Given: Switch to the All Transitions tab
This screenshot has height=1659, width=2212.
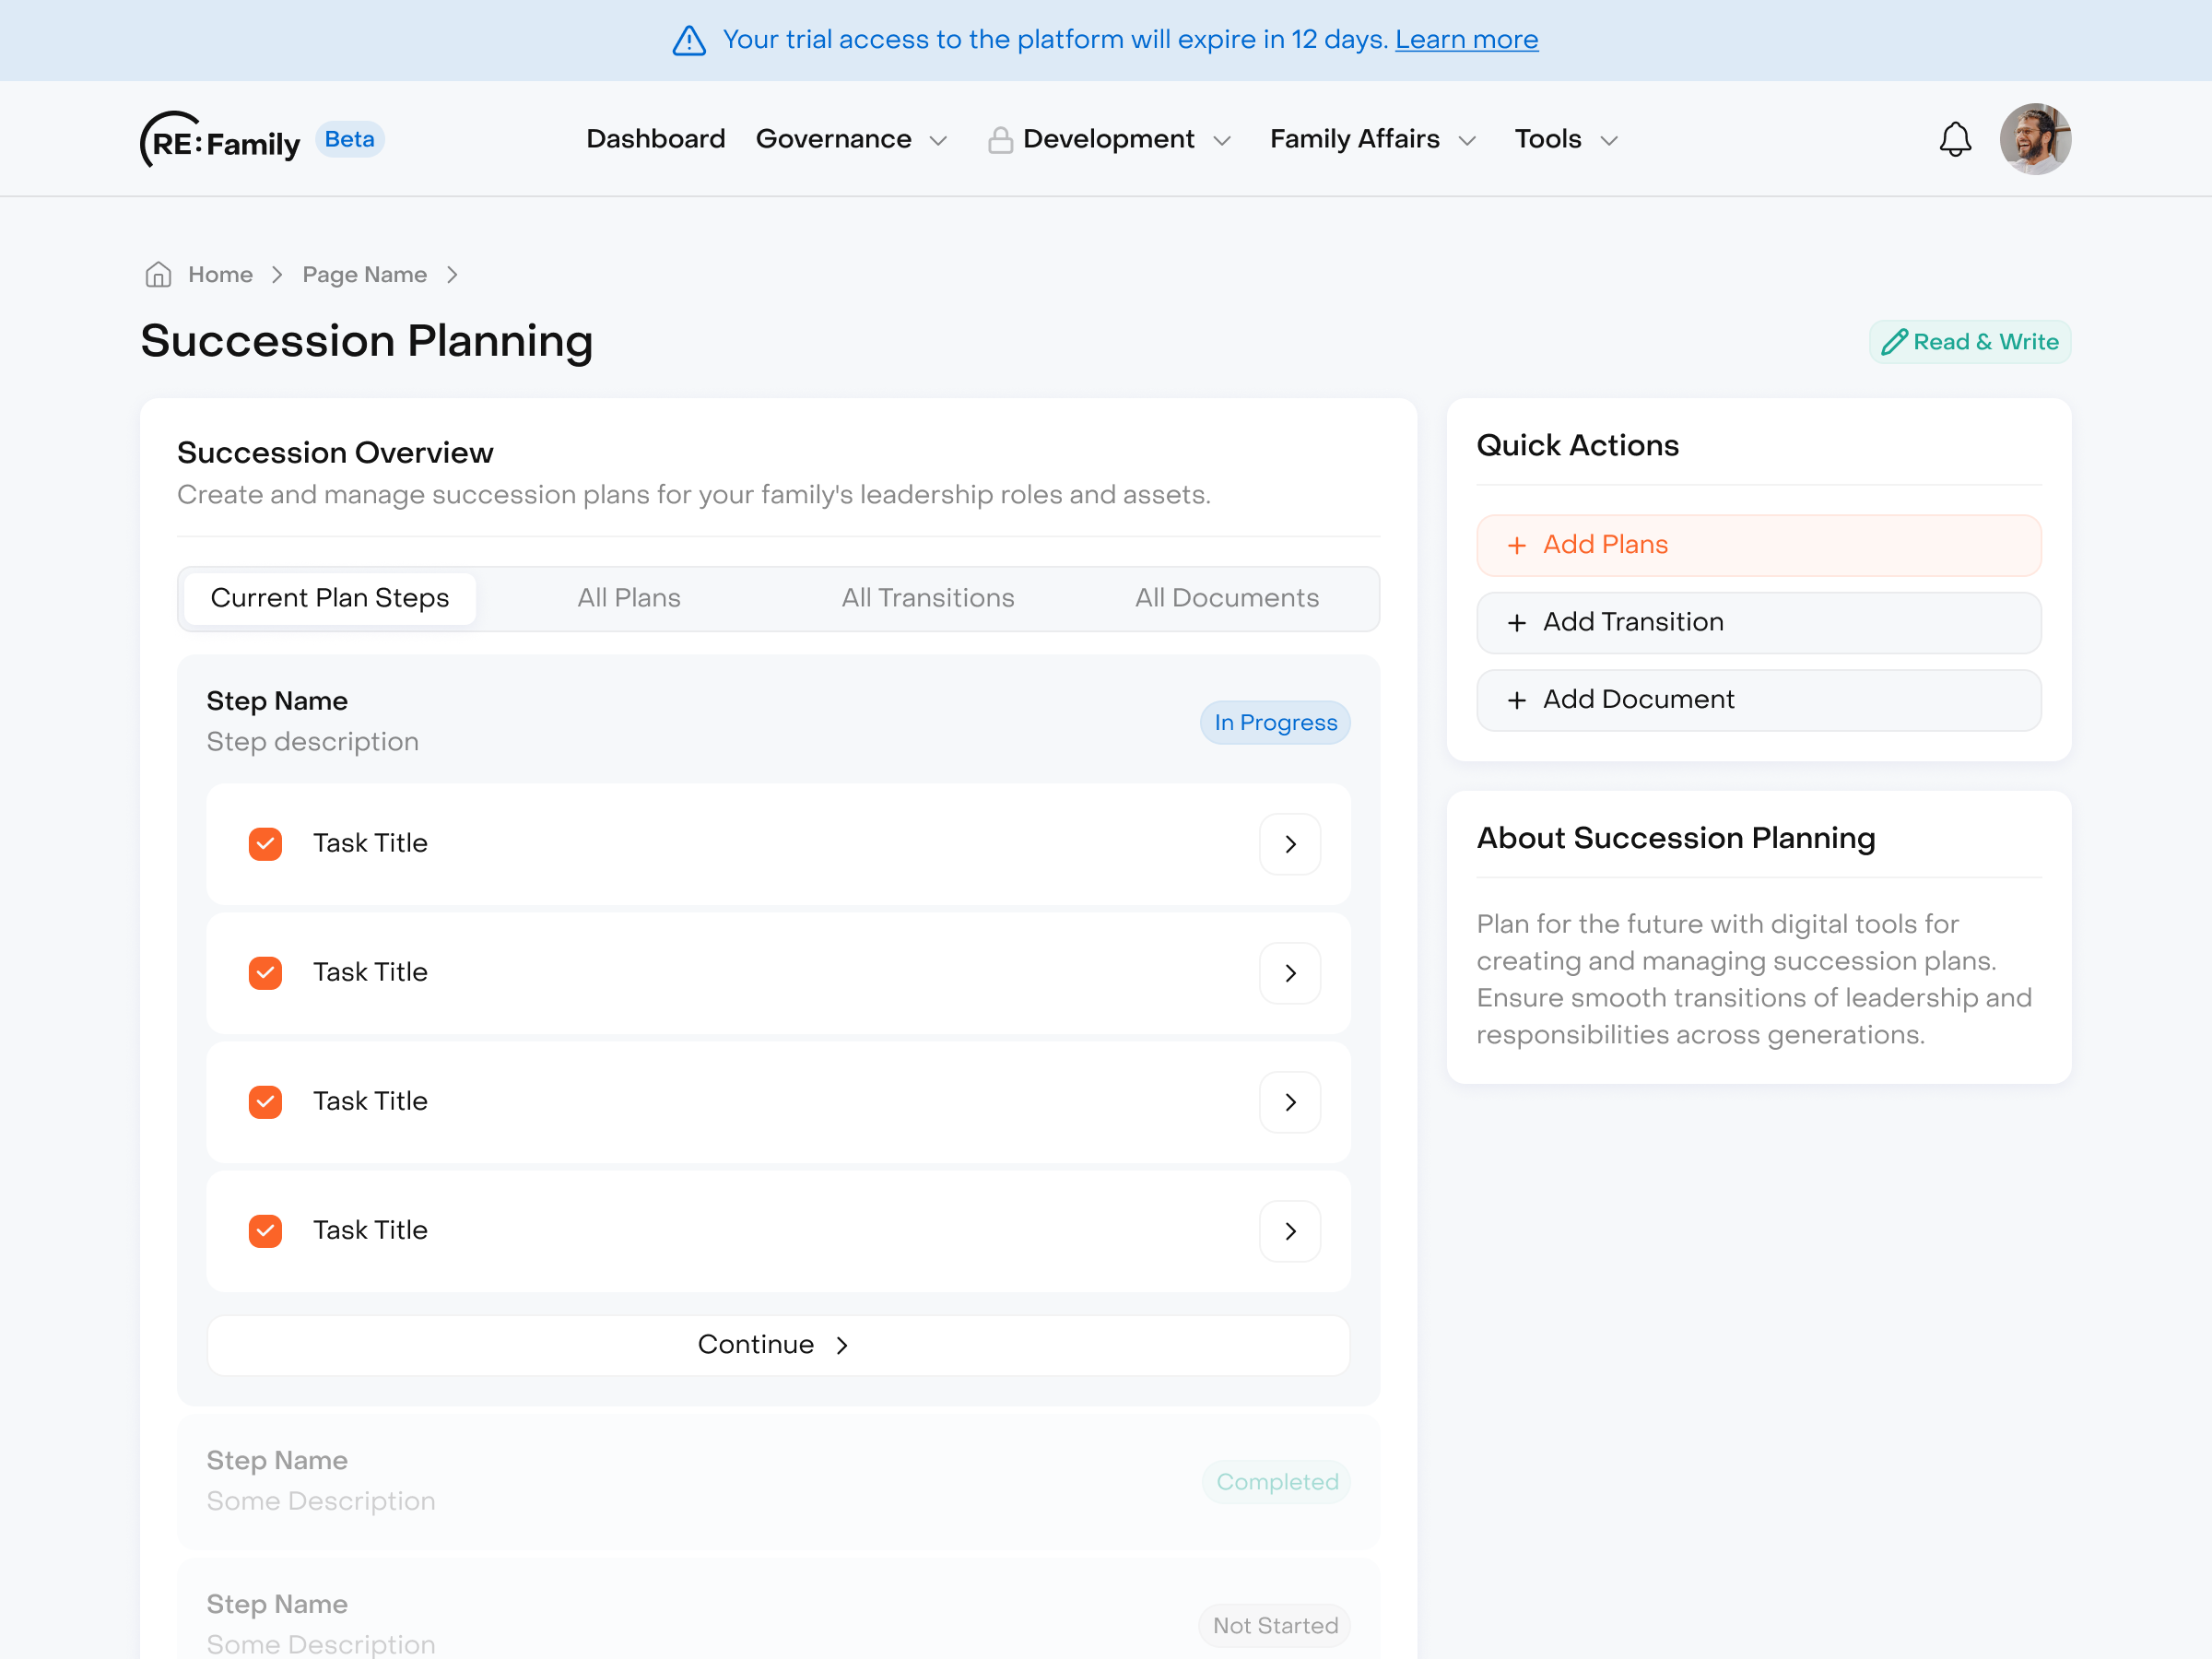Looking at the screenshot, I should tap(927, 598).
